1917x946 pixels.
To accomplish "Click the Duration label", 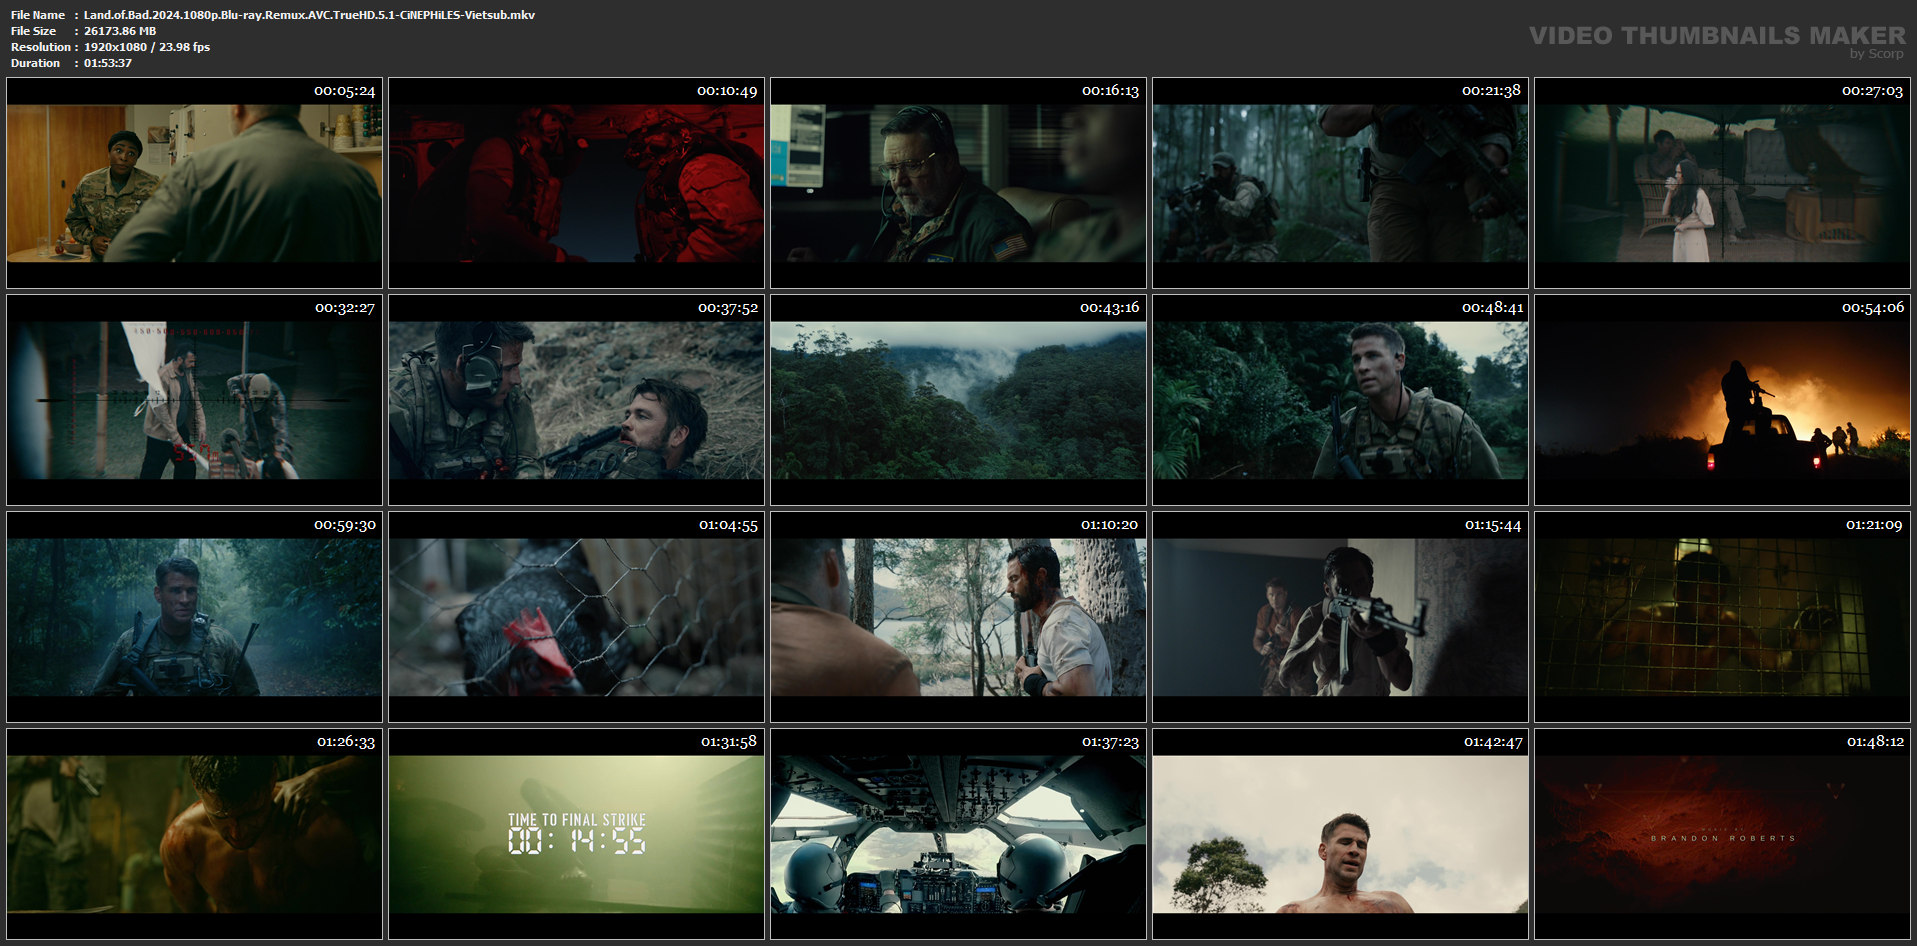I will point(36,63).
